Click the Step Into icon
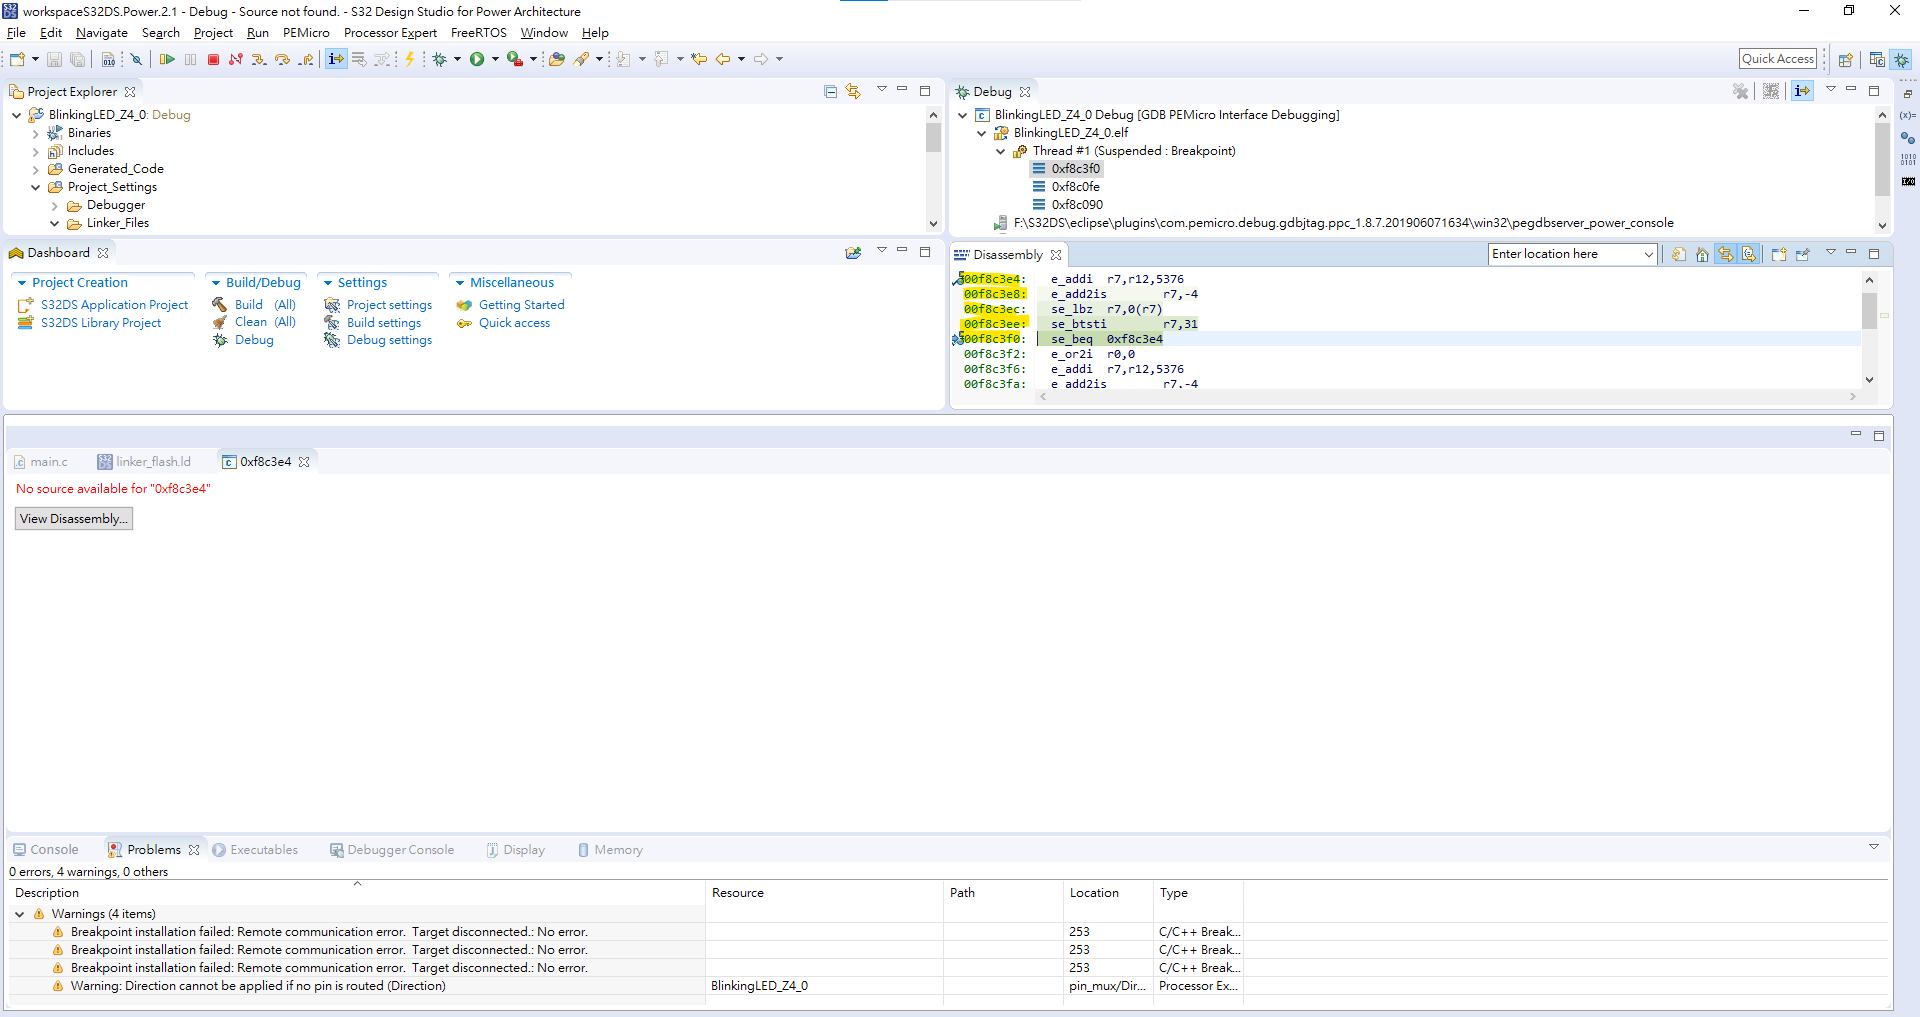 point(258,58)
